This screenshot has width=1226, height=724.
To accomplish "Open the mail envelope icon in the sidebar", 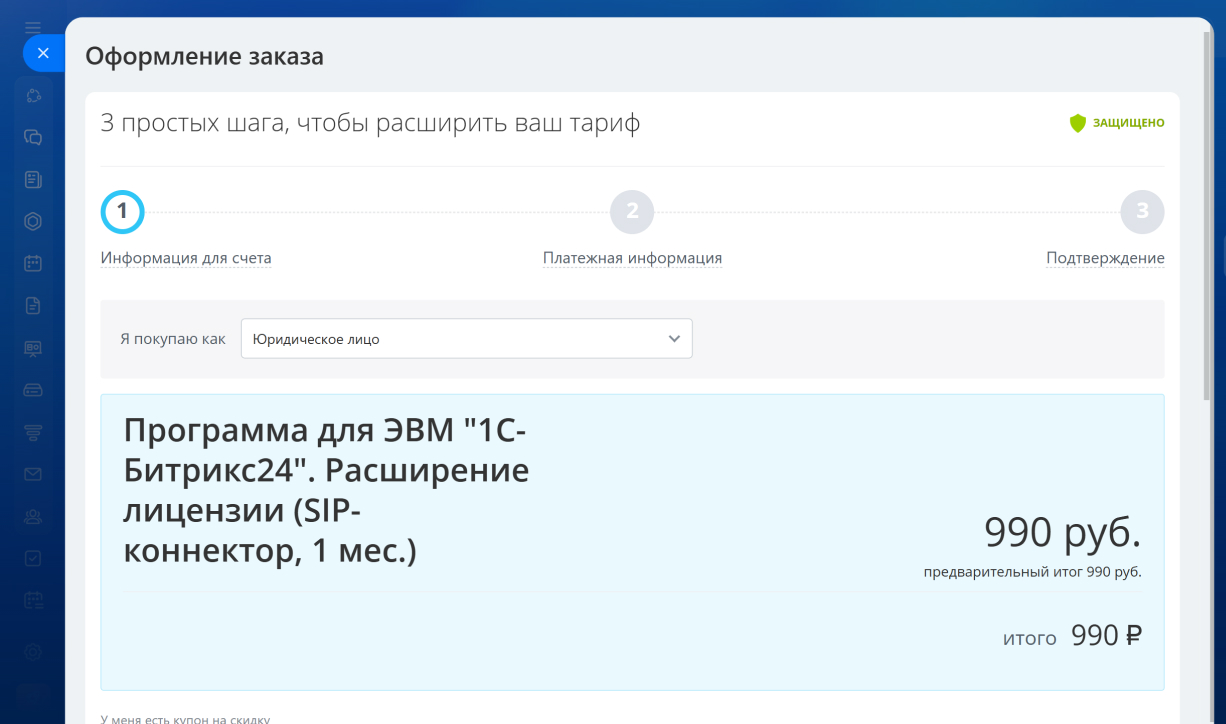I will coord(33,474).
